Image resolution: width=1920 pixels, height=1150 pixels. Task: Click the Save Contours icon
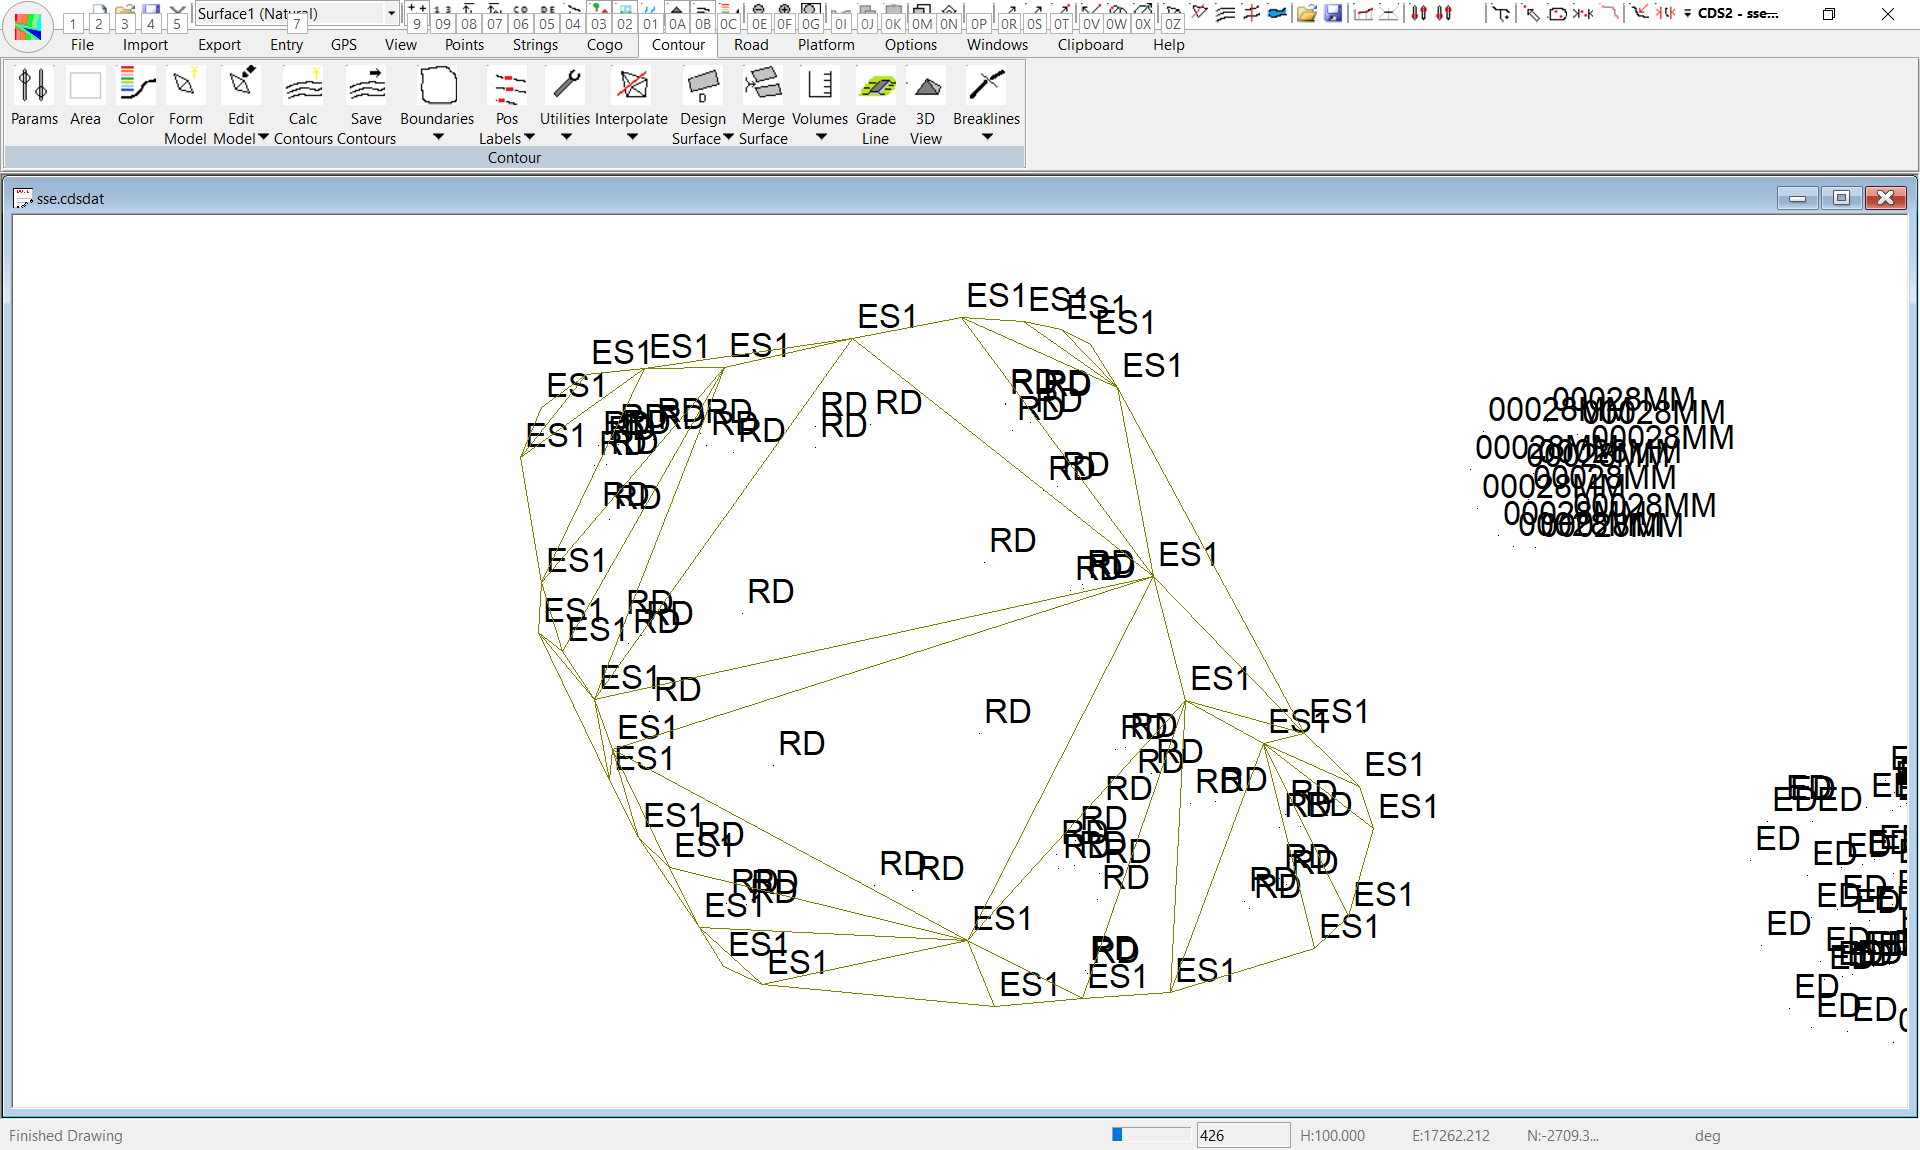pos(366,87)
